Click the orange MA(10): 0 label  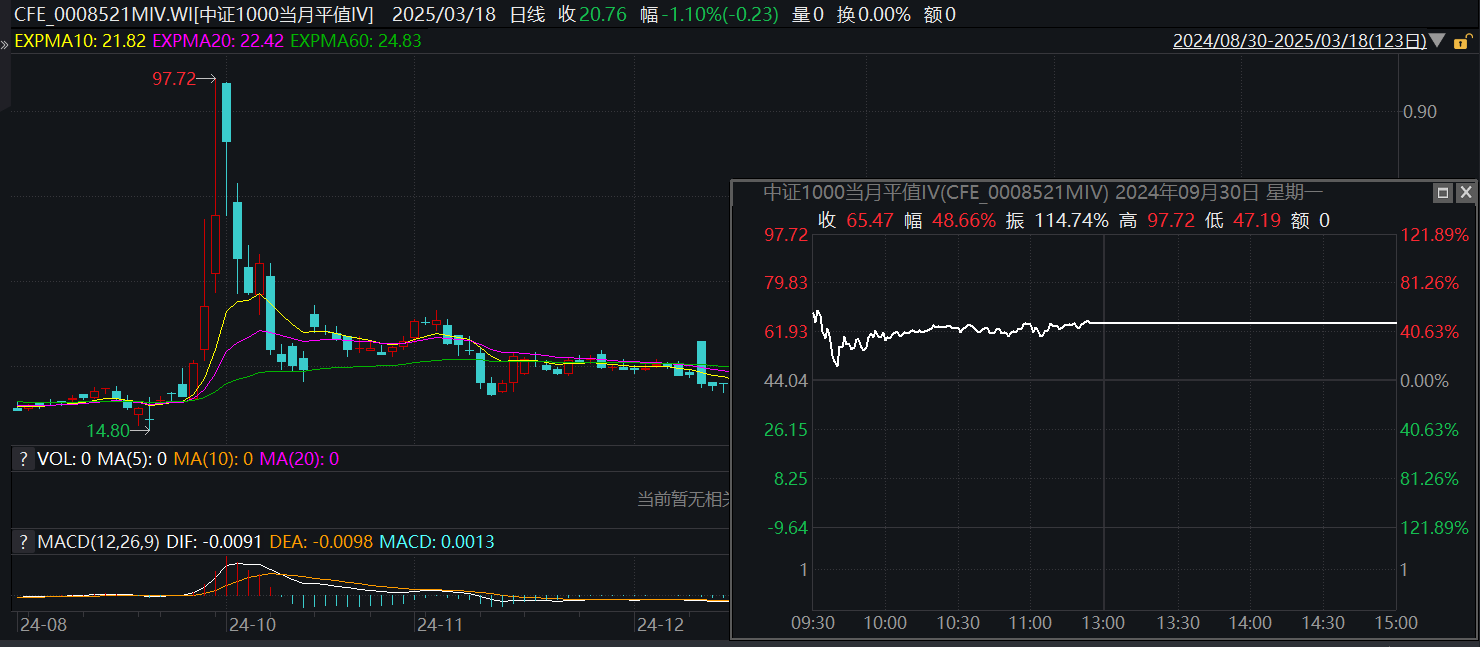[214, 459]
